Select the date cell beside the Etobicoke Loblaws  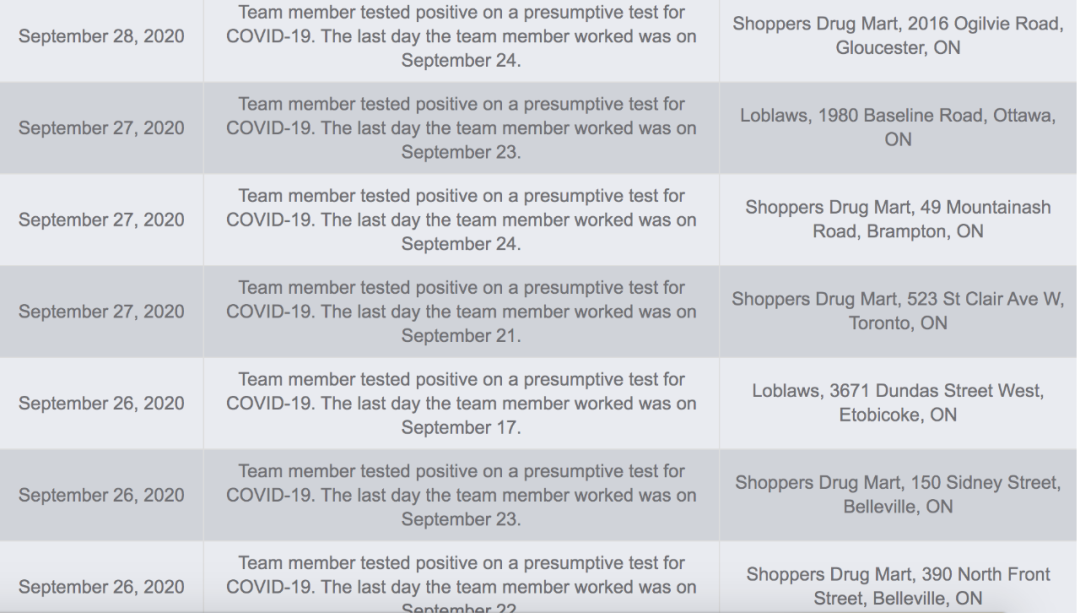(101, 403)
